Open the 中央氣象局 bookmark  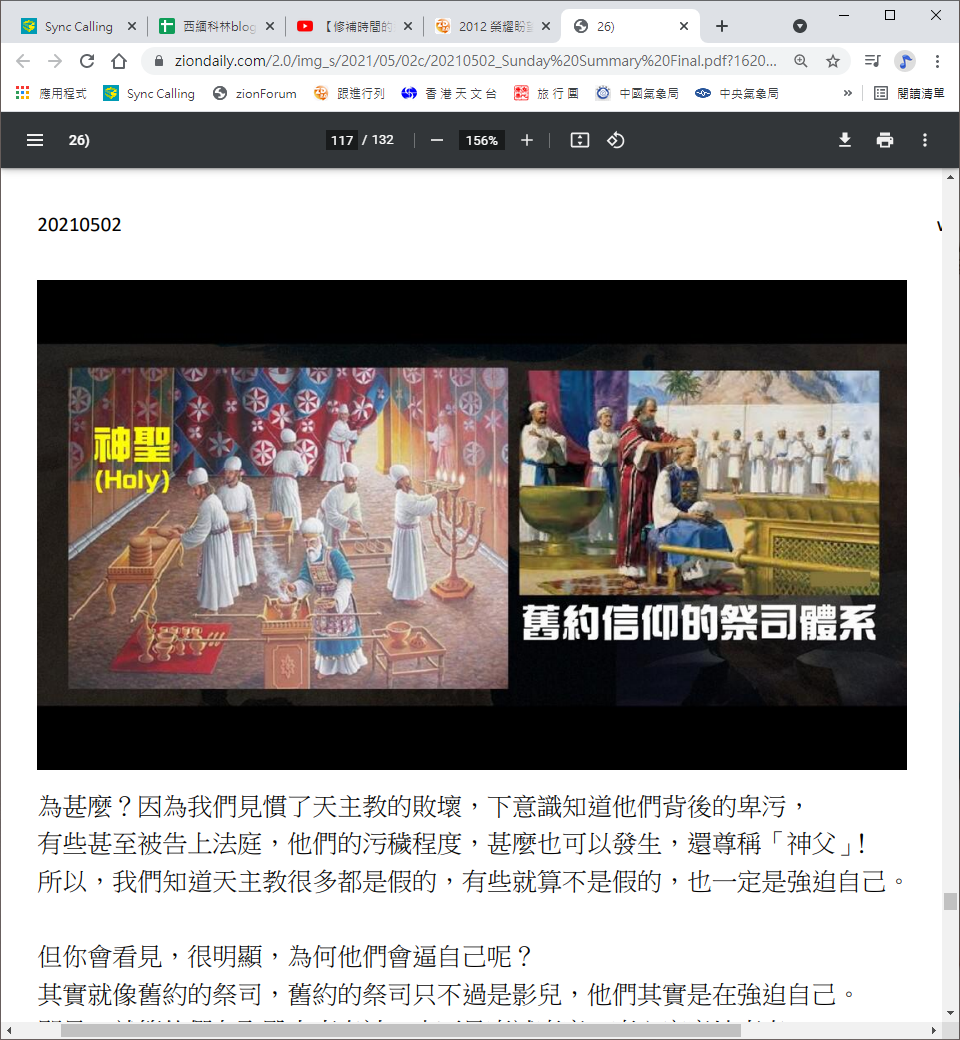[x=736, y=94]
